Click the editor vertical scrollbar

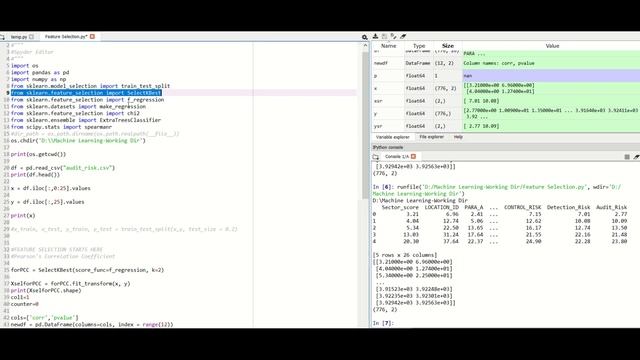[x=365, y=124]
